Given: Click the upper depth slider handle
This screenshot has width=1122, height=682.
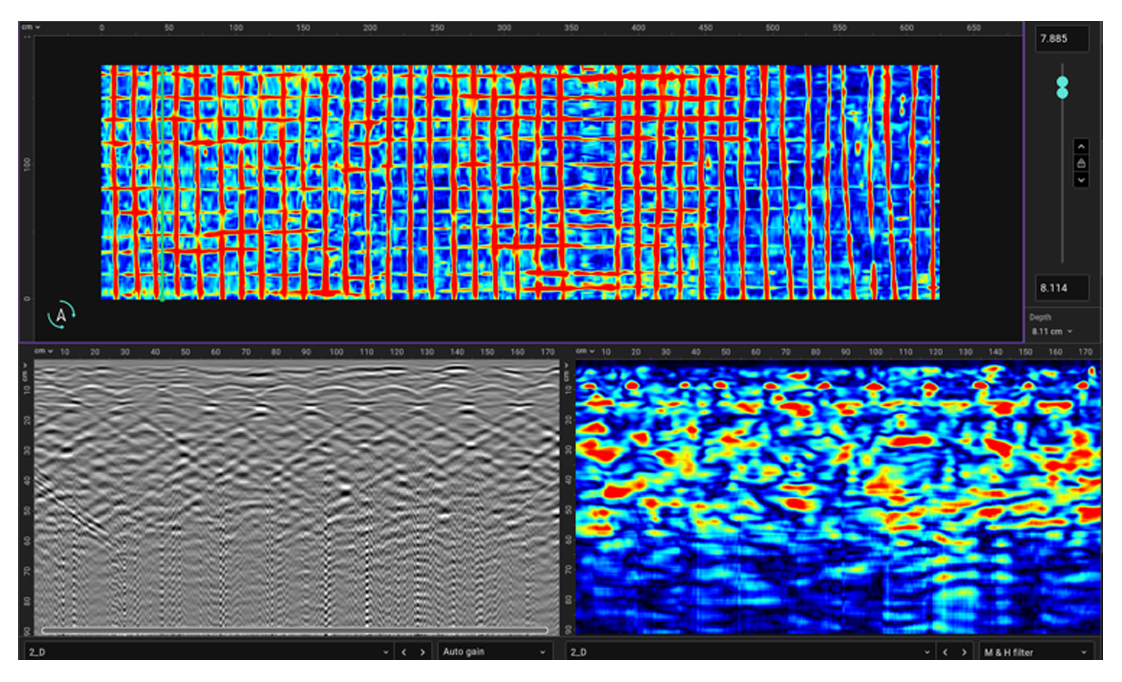Looking at the screenshot, I should 1062,81.
